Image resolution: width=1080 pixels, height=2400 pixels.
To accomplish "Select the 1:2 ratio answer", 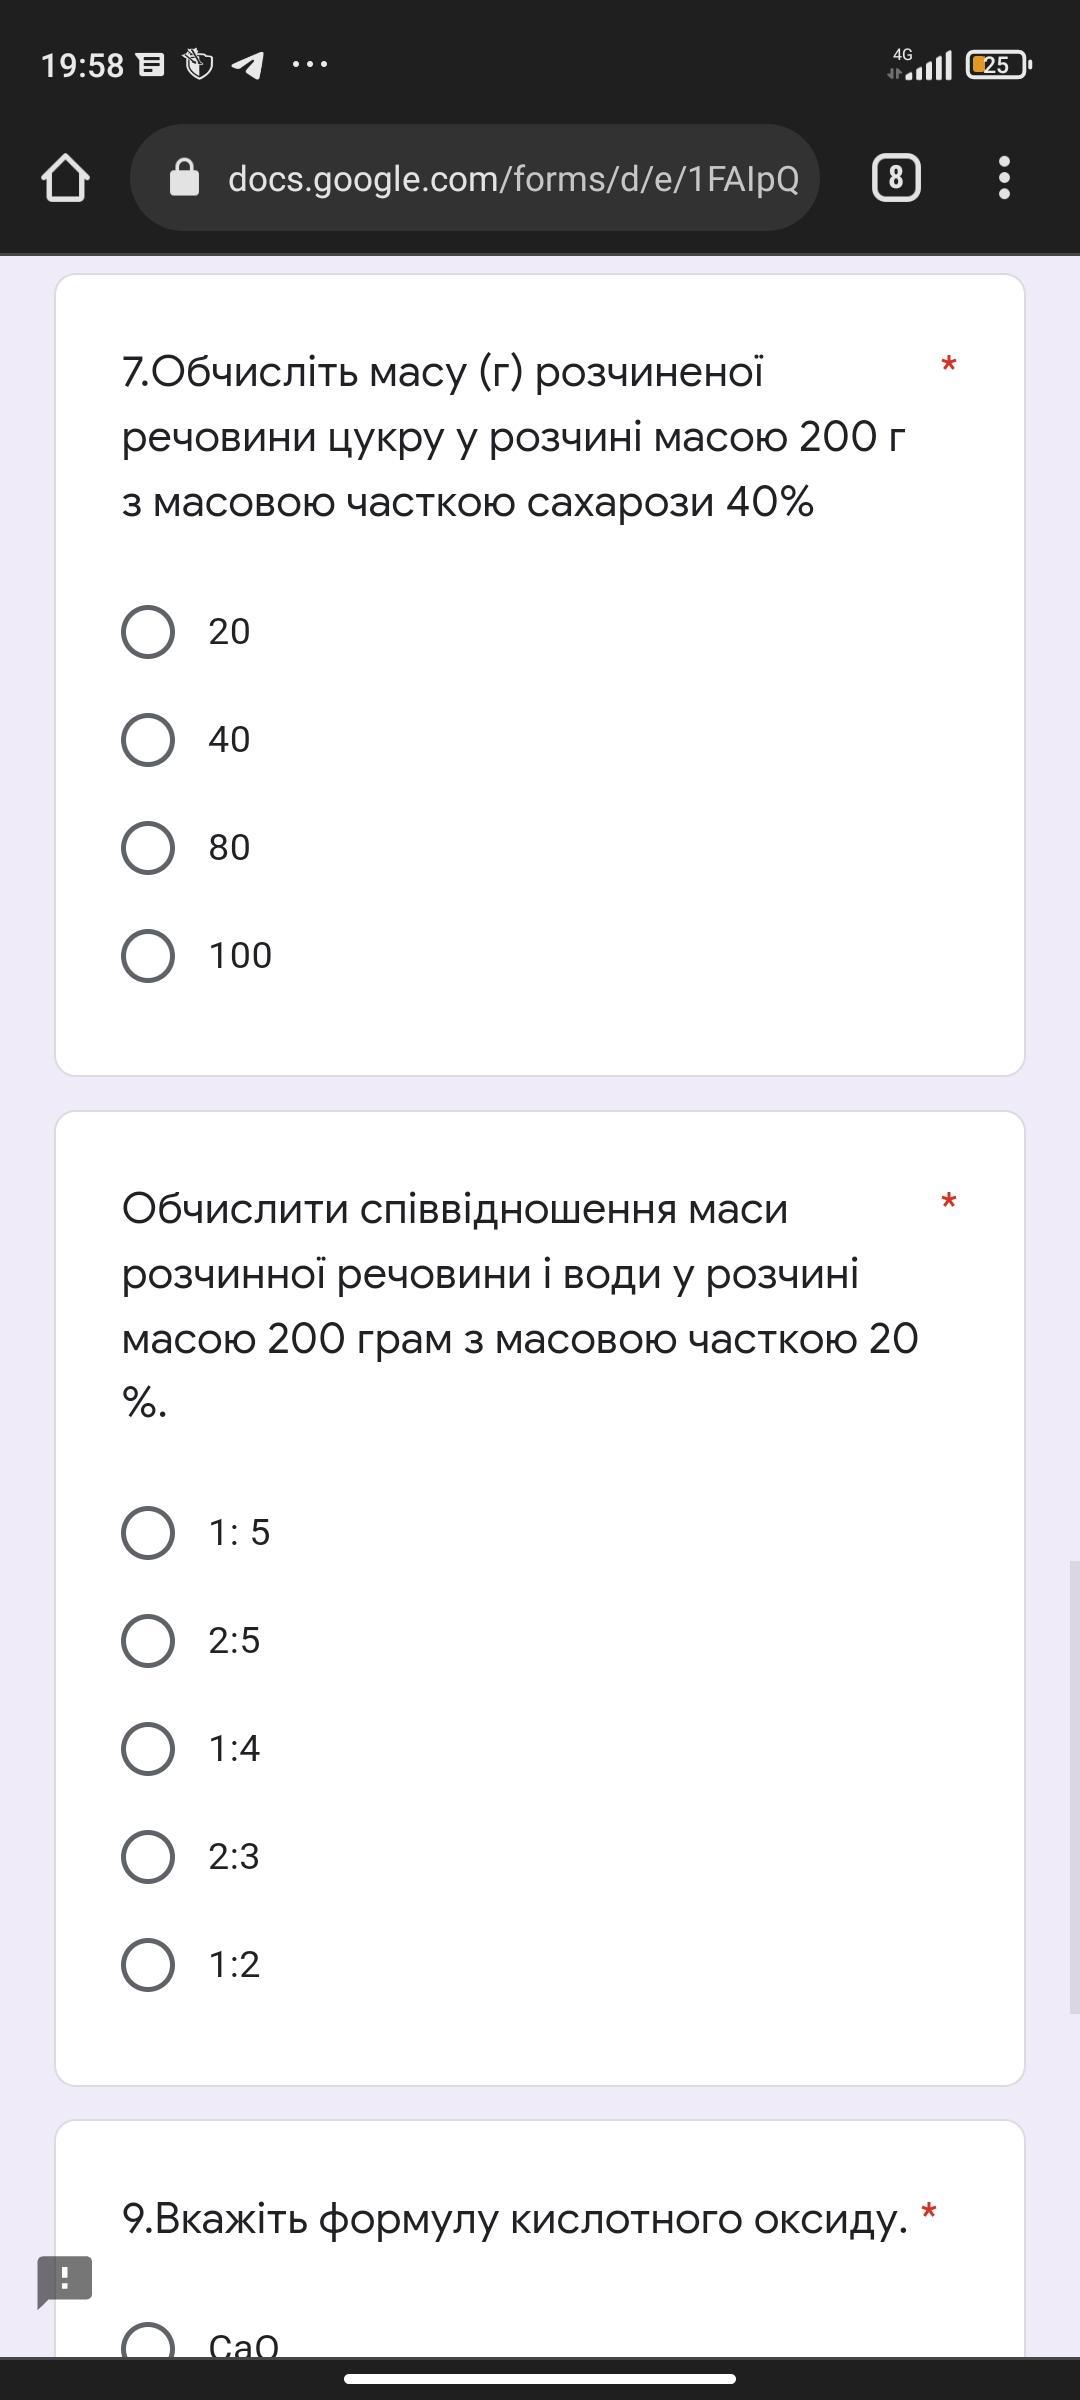I will [148, 1965].
